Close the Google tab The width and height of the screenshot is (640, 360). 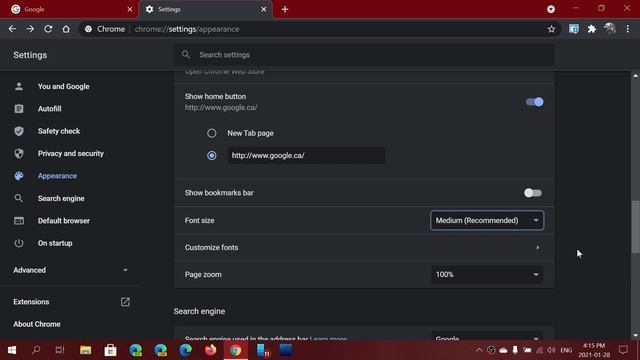click(130, 9)
